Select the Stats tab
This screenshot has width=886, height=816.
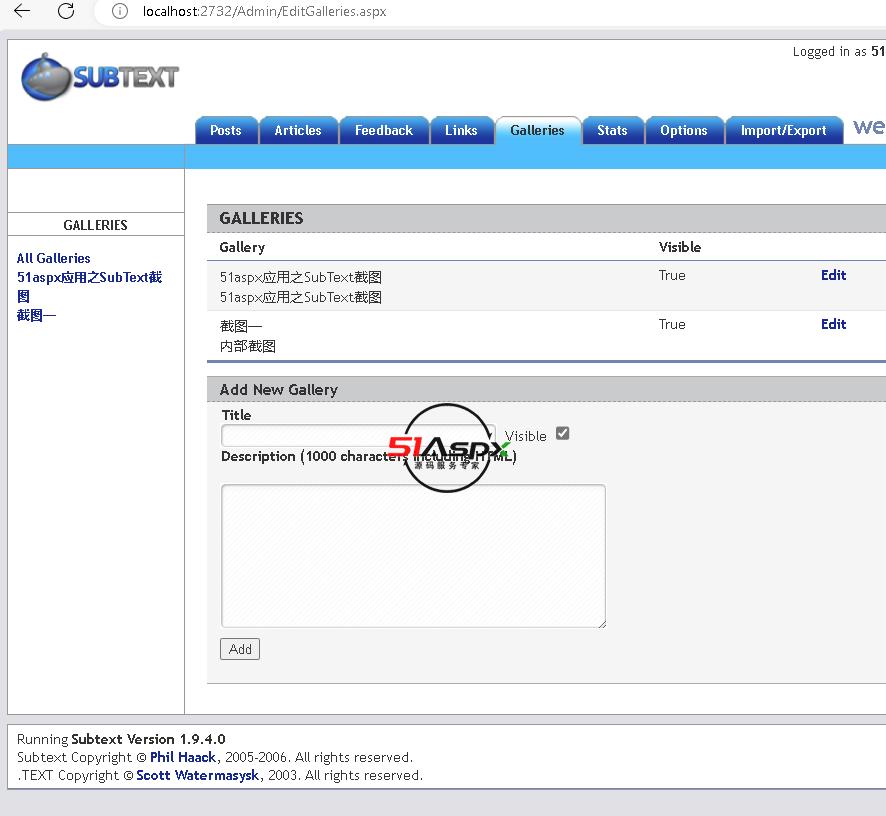[x=612, y=130]
